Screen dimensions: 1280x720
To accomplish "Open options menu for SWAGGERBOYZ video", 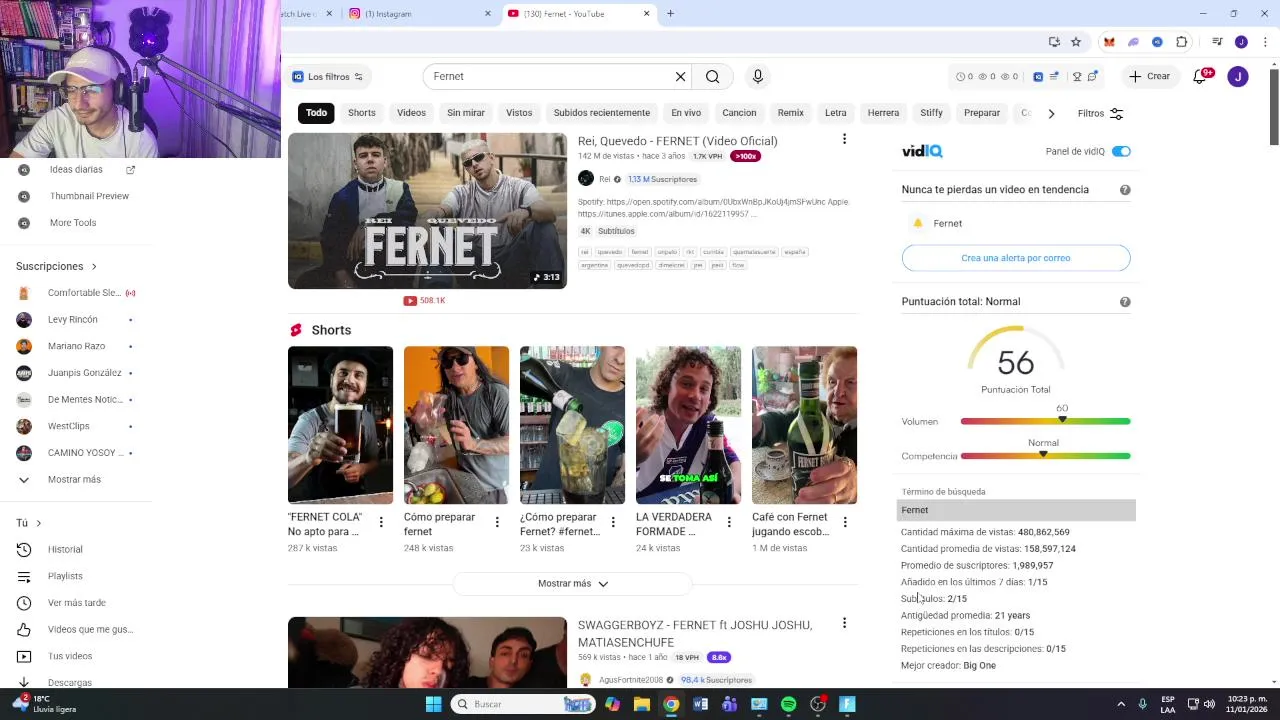I will pyautogui.click(x=844, y=623).
